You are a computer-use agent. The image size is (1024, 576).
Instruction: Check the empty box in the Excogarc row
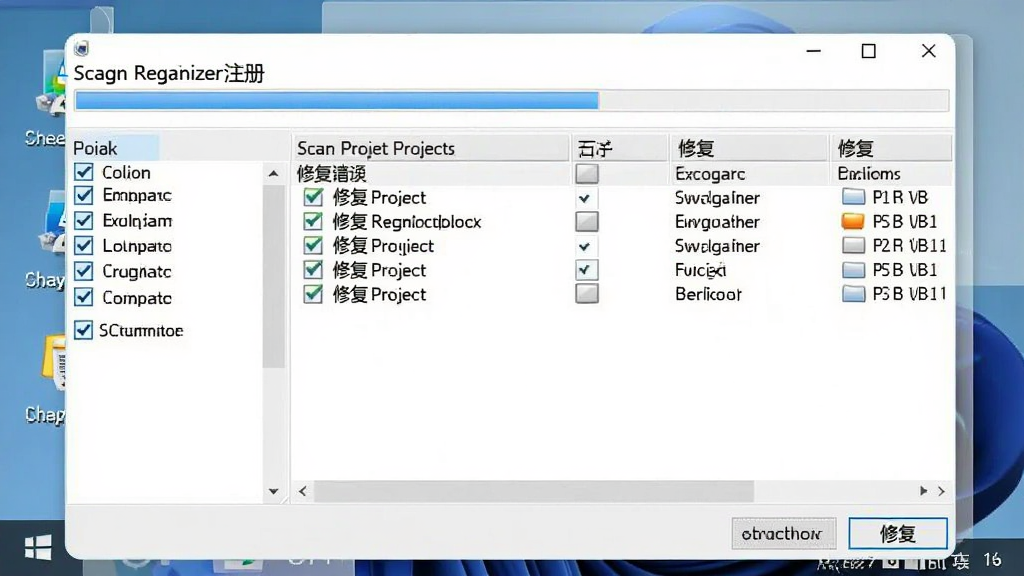(586, 173)
